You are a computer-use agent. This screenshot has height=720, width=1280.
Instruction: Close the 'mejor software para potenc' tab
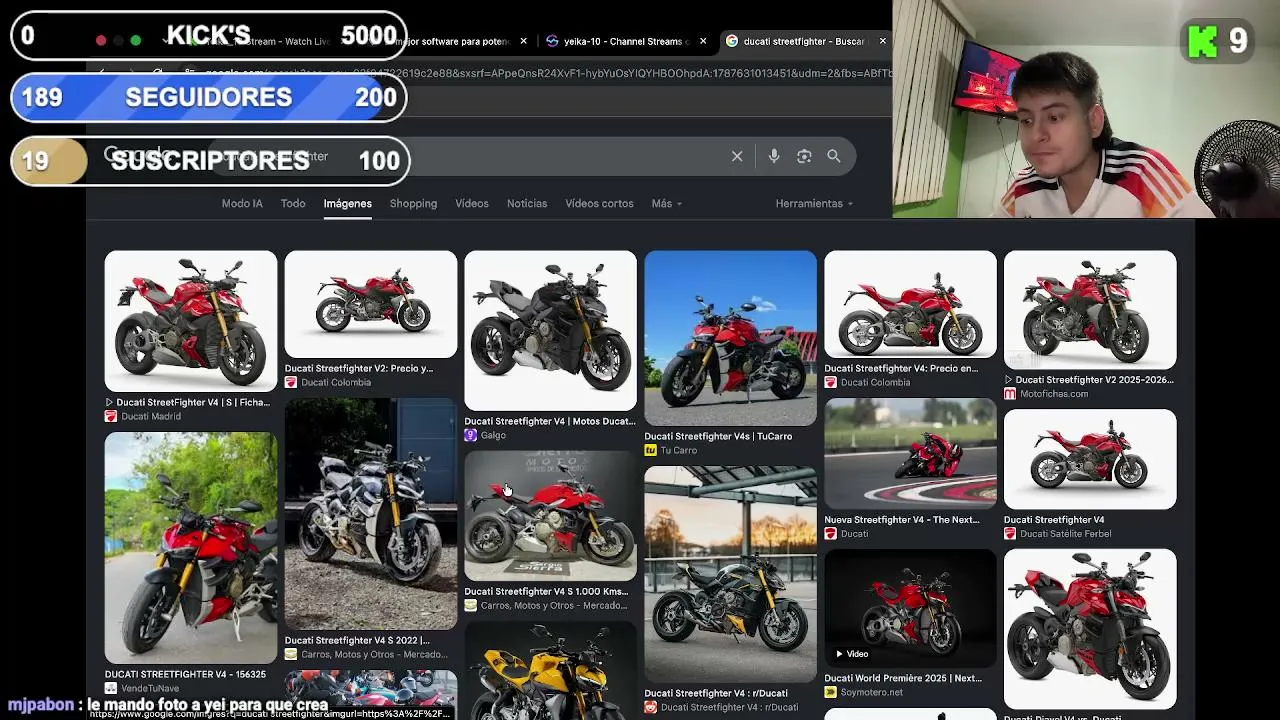[523, 41]
